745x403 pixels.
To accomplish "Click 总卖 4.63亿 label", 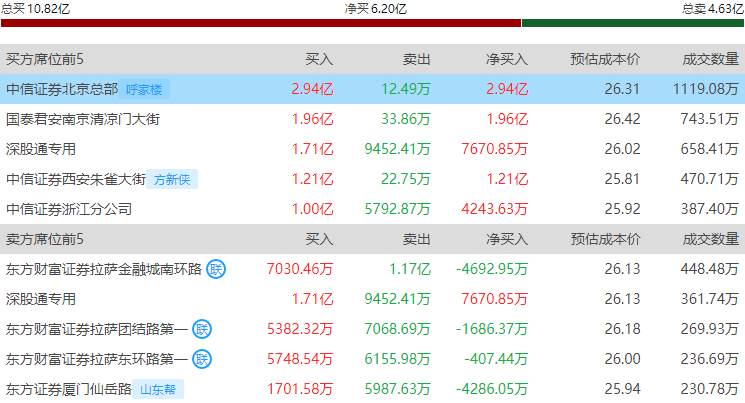I will (x=713, y=9).
